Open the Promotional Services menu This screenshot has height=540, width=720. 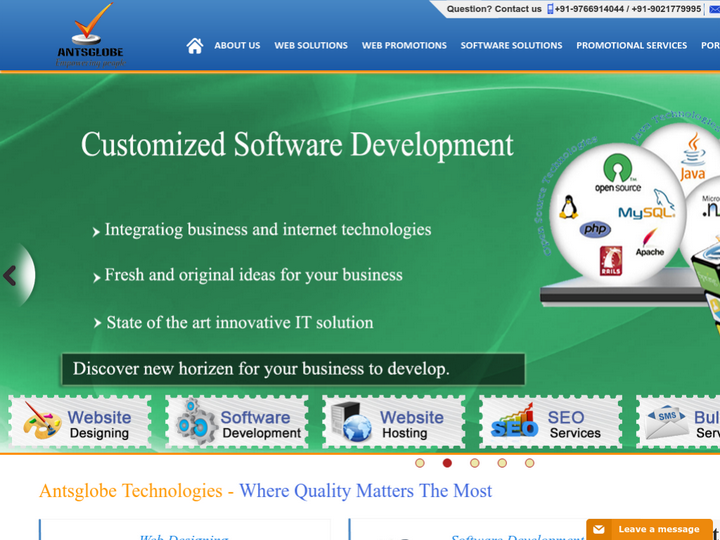[632, 45]
